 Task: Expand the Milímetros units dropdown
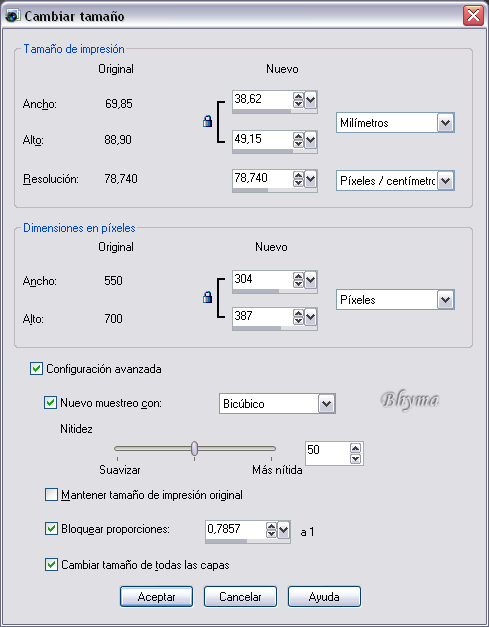445,123
